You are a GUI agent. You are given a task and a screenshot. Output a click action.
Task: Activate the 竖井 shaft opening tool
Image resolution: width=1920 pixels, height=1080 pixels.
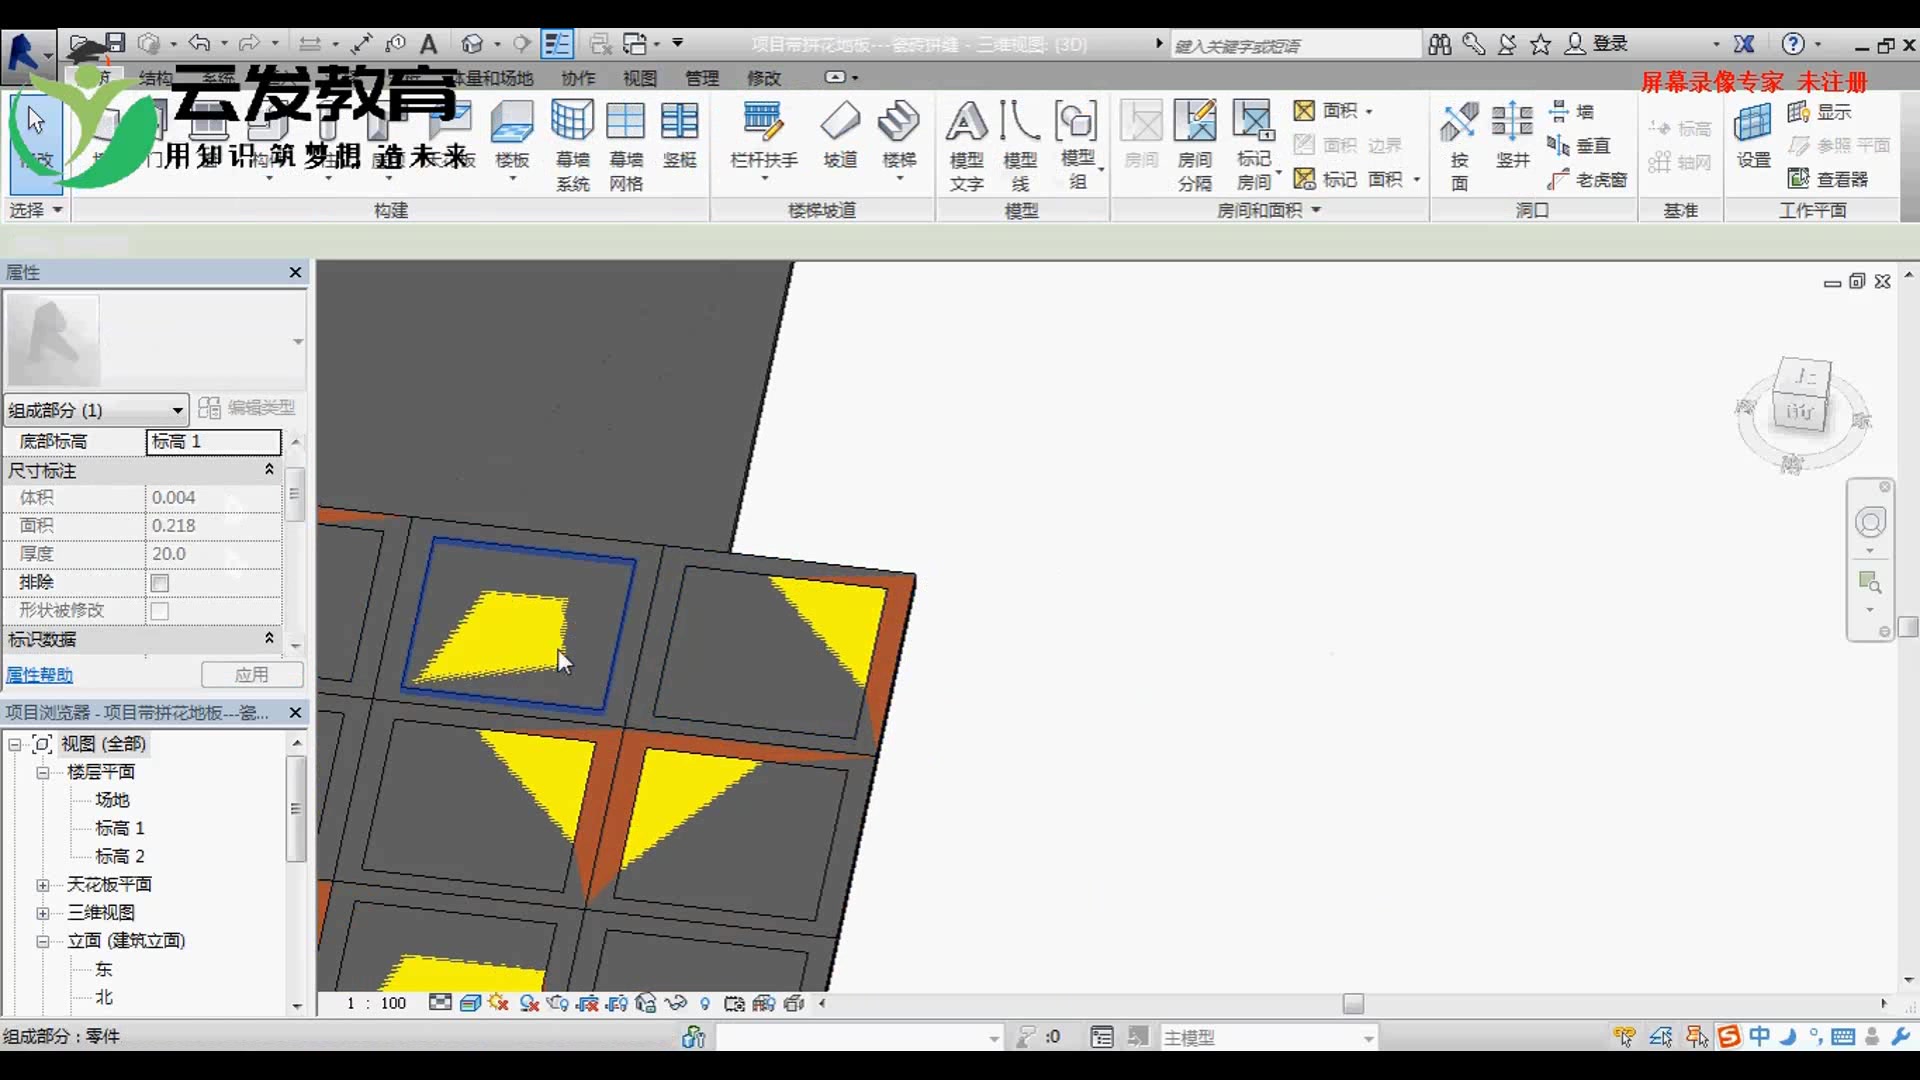(1513, 140)
